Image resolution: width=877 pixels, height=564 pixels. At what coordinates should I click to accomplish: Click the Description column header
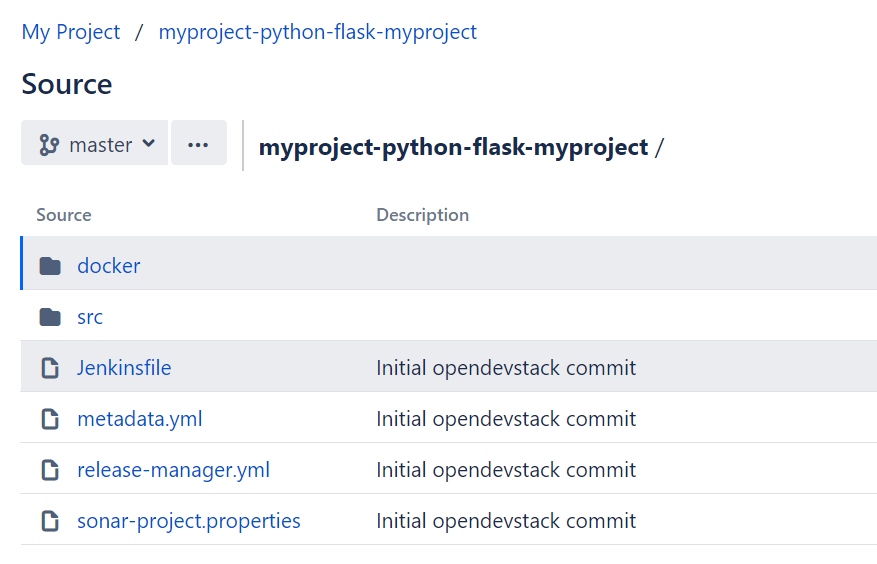tap(422, 215)
